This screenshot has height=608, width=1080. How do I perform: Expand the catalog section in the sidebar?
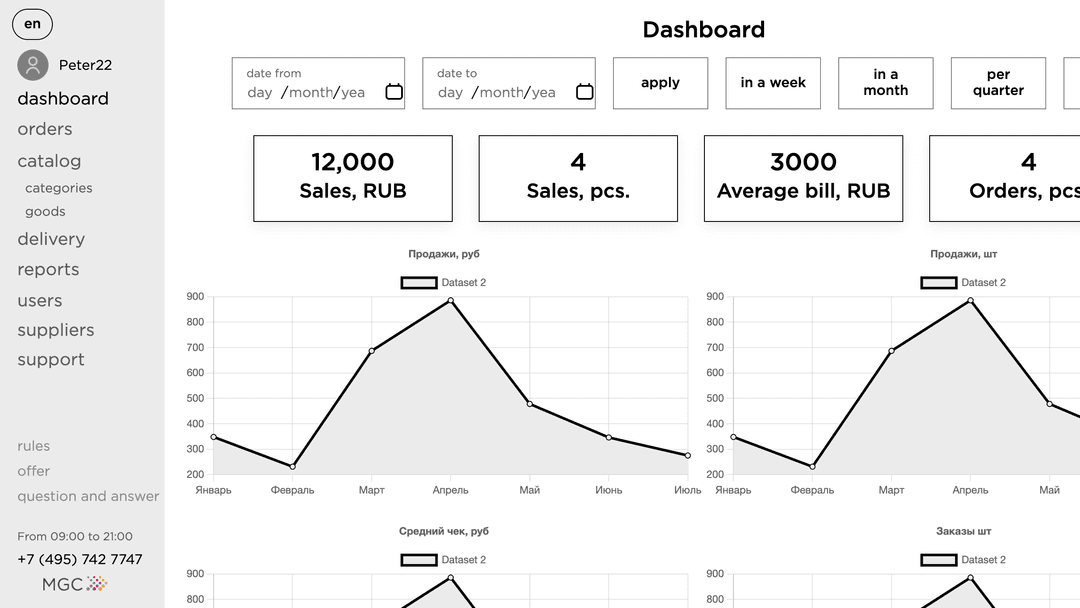(x=49, y=161)
